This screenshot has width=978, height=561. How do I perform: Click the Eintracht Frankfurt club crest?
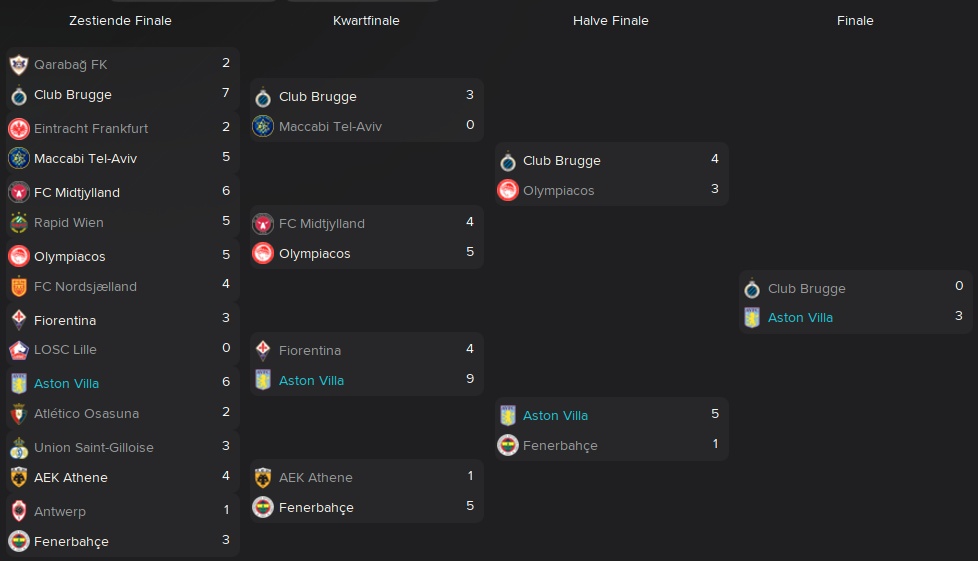point(19,129)
